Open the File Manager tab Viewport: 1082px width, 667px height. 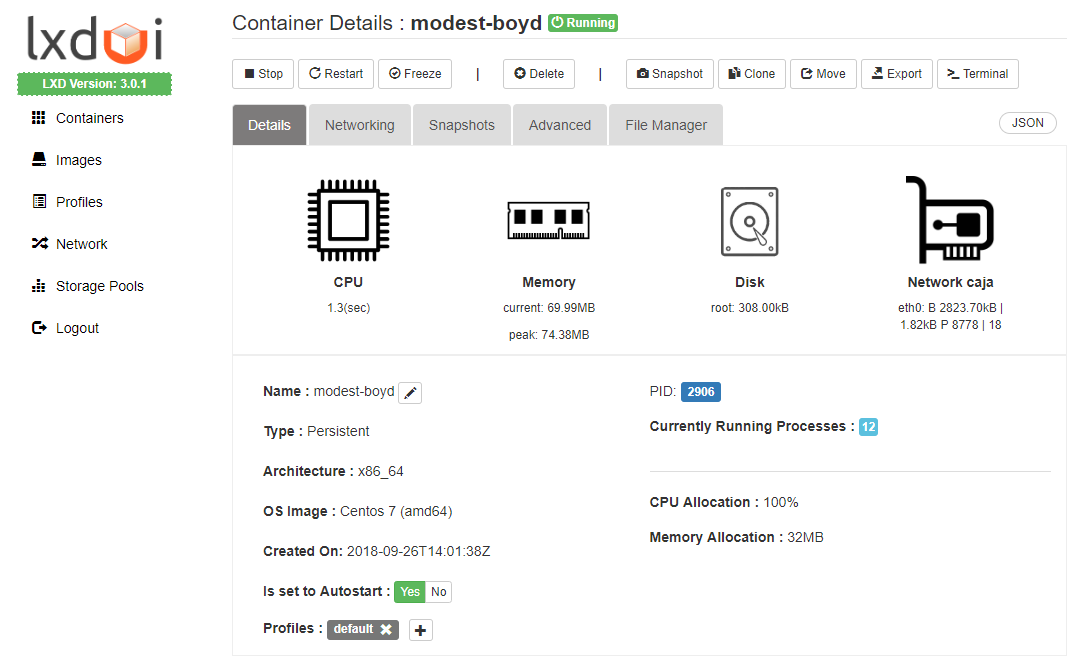click(x=666, y=125)
